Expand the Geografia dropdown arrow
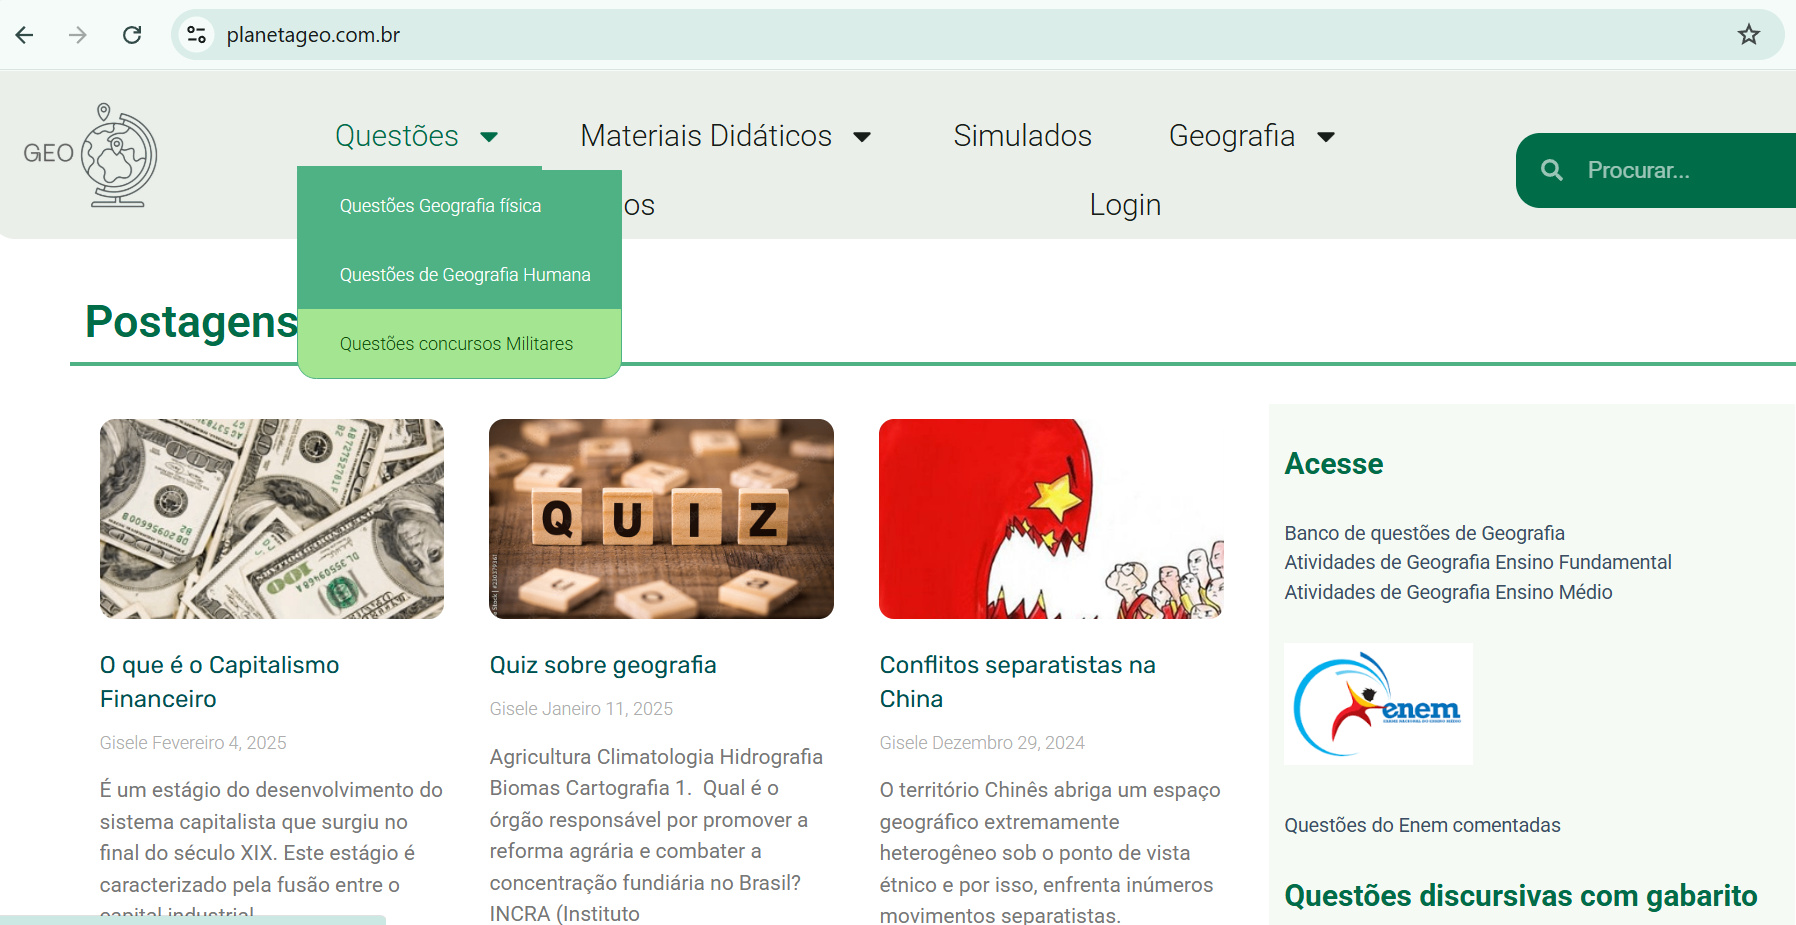 (x=1326, y=137)
